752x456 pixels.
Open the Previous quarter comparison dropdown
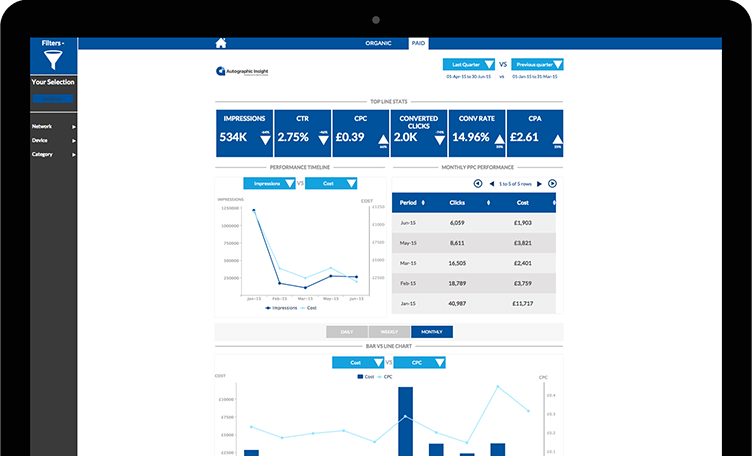coord(538,64)
